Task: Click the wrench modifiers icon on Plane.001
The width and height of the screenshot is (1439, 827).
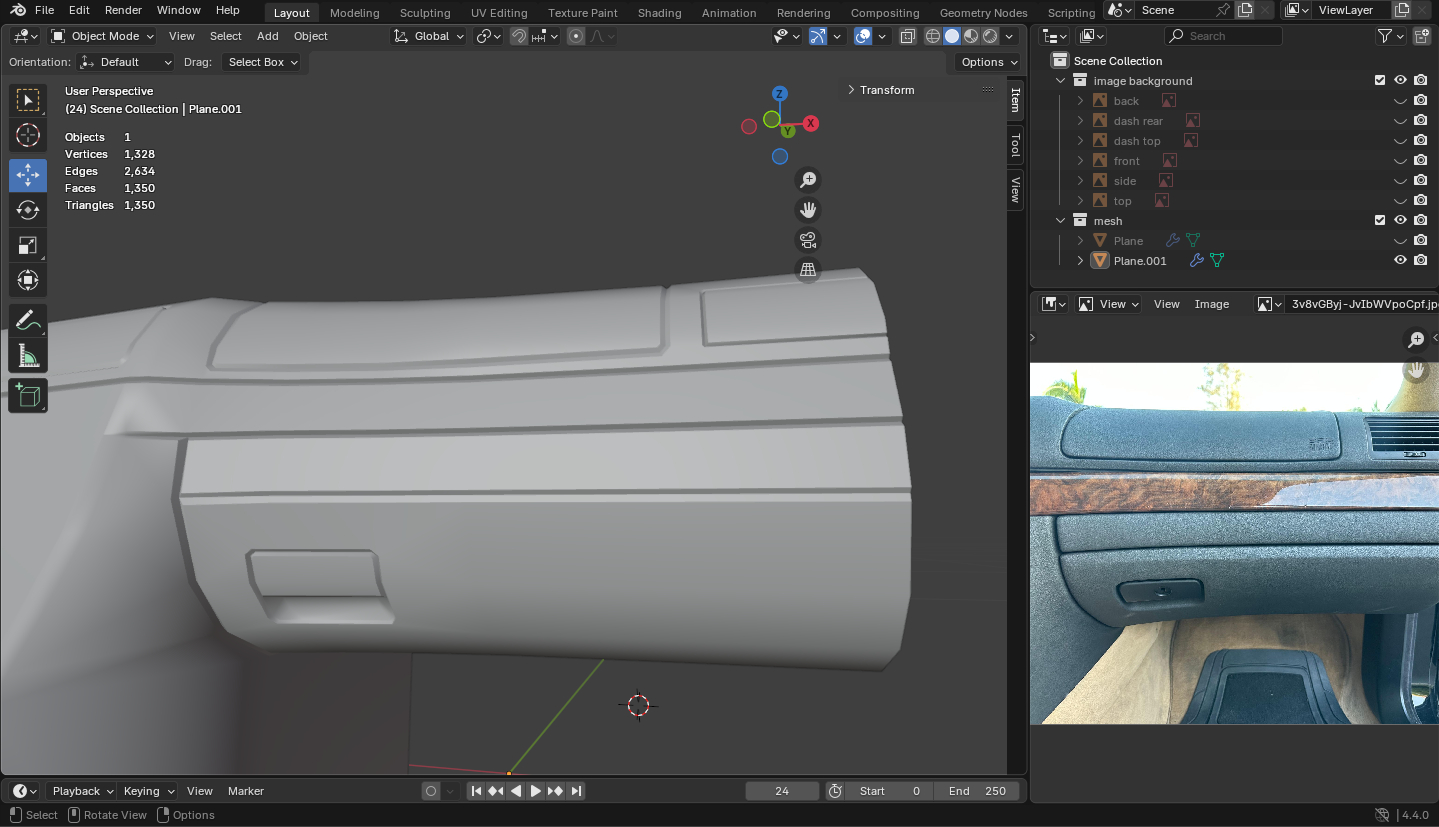Action: coord(1196,261)
